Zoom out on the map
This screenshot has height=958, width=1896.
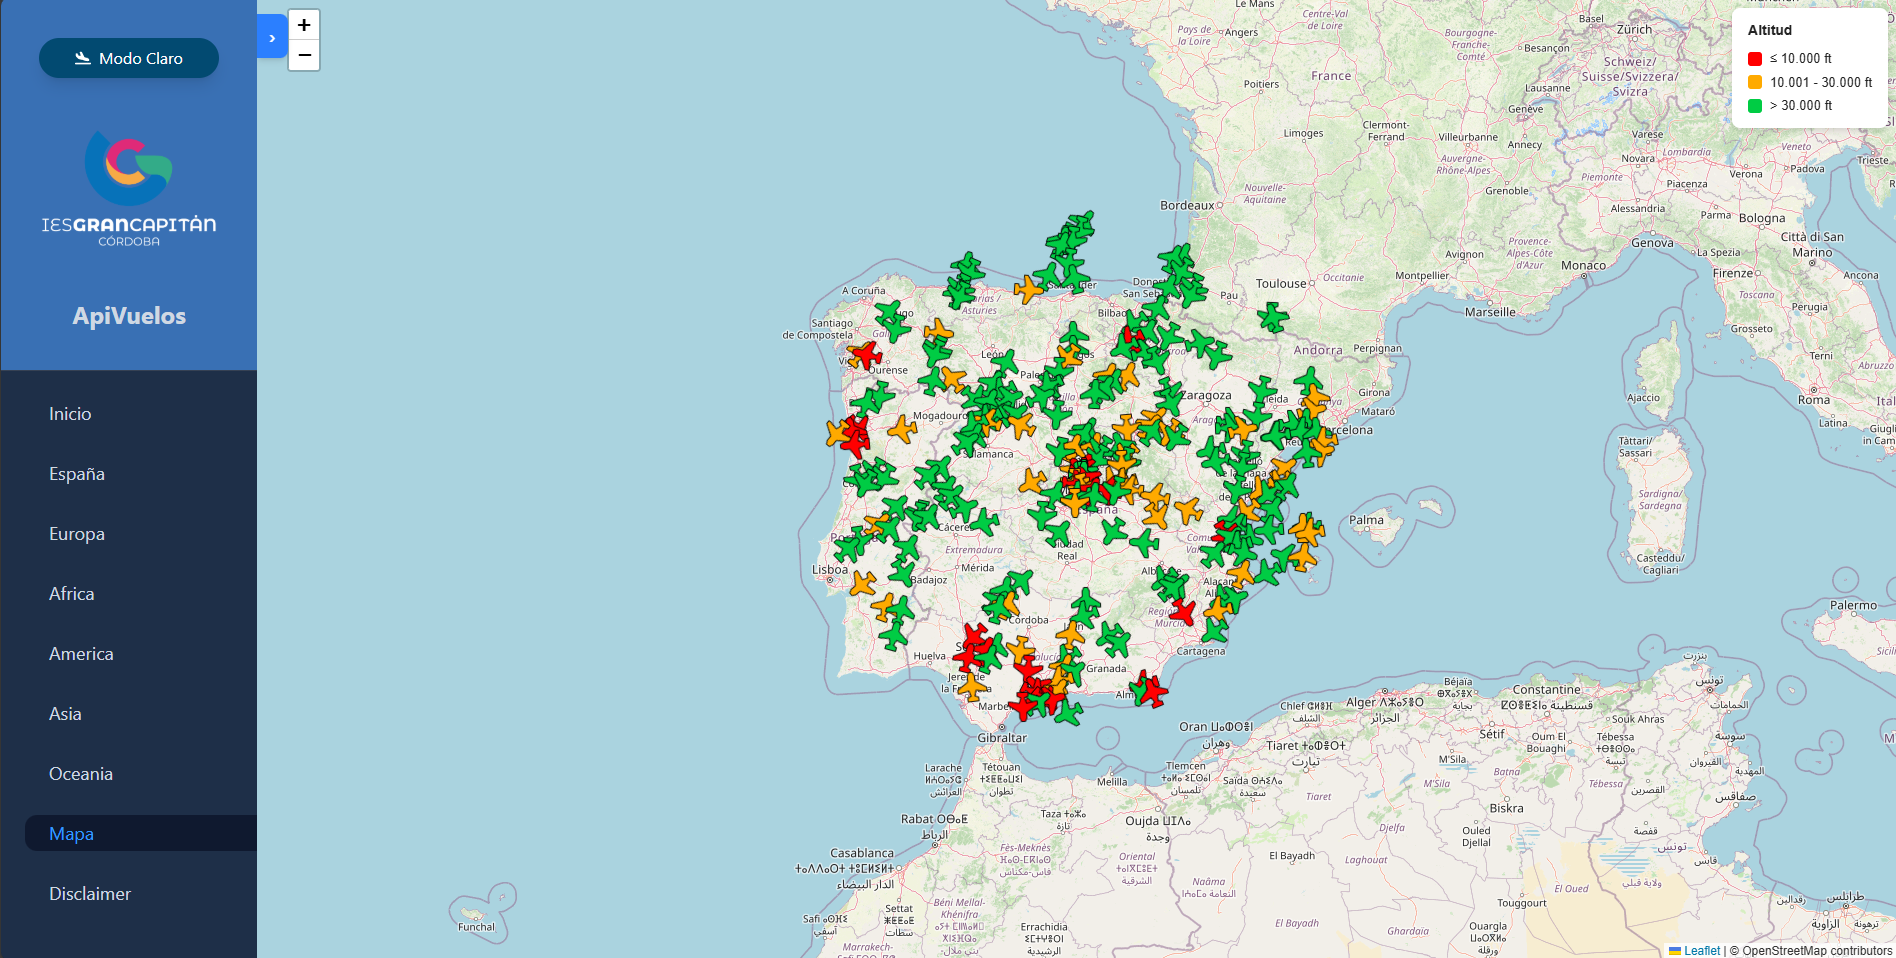pyautogui.click(x=304, y=55)
